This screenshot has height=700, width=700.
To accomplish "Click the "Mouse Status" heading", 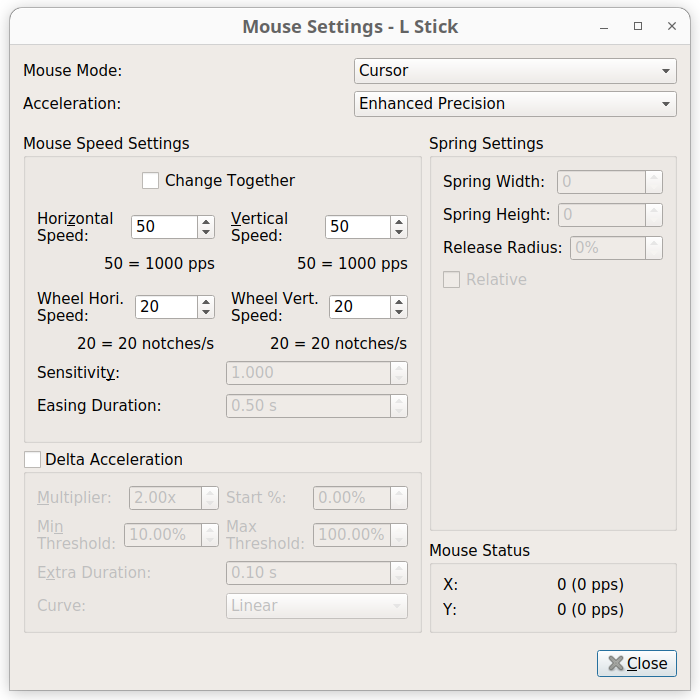I will pos(479,550).
